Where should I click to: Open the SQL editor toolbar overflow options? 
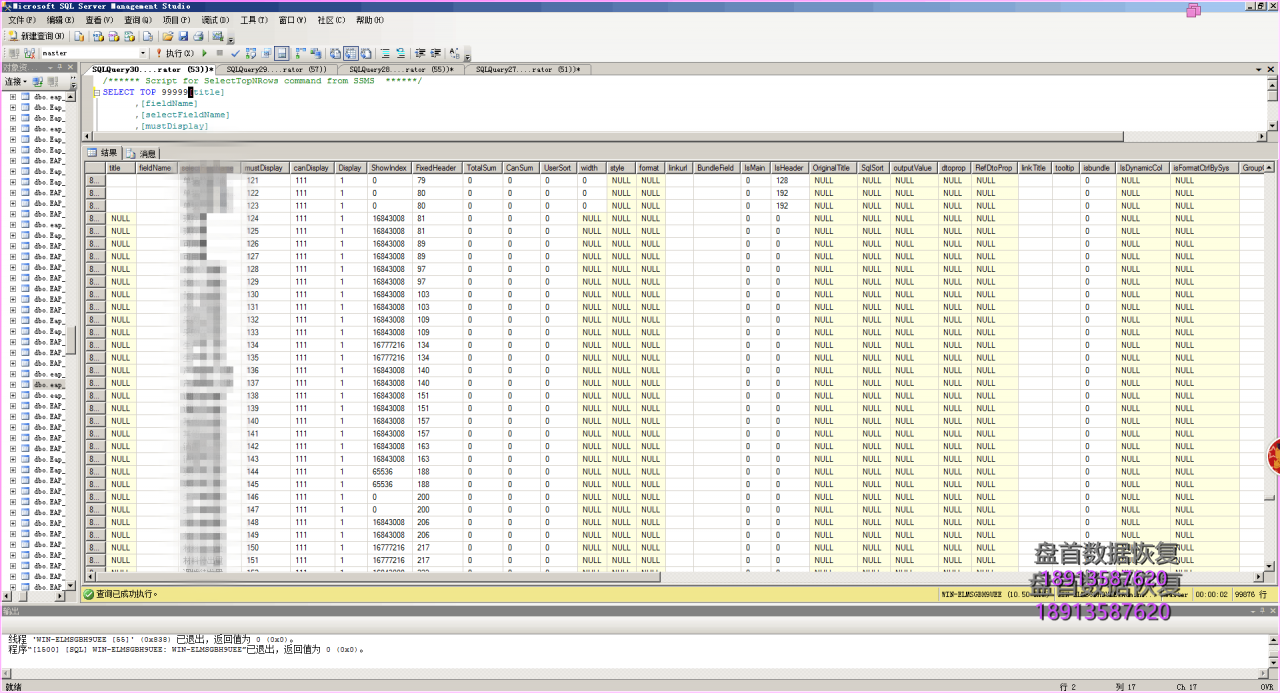[467, 56]
